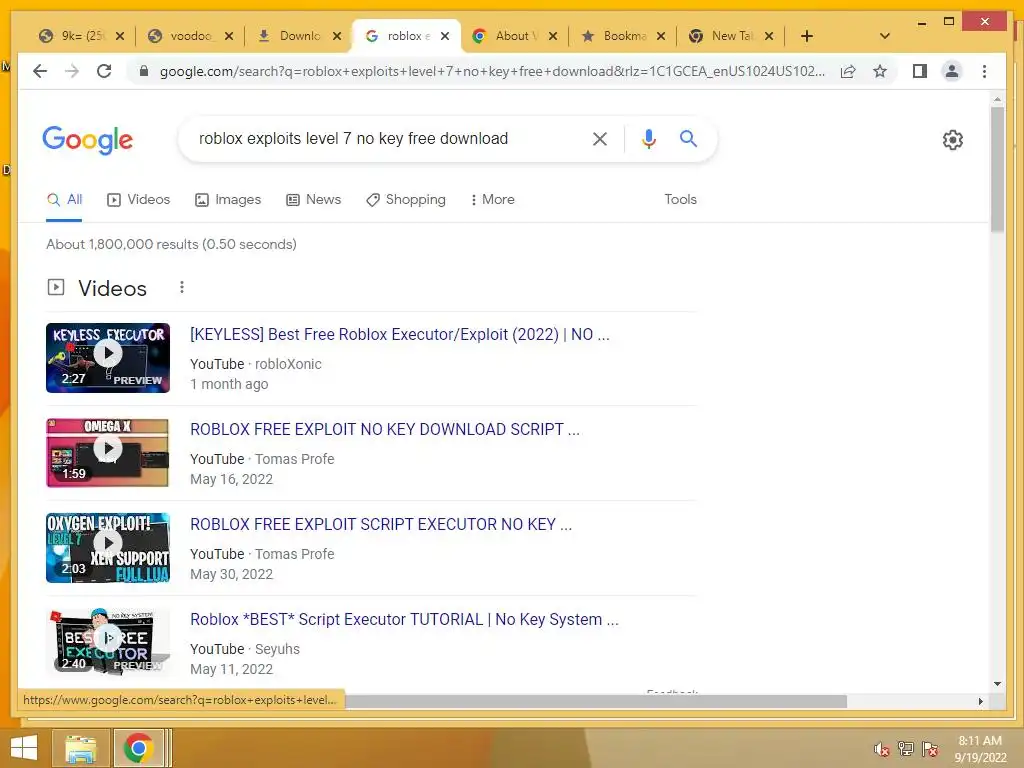Open the Windows Start menu
This screenshot has height=768, width=1024.
click(24, 748)
